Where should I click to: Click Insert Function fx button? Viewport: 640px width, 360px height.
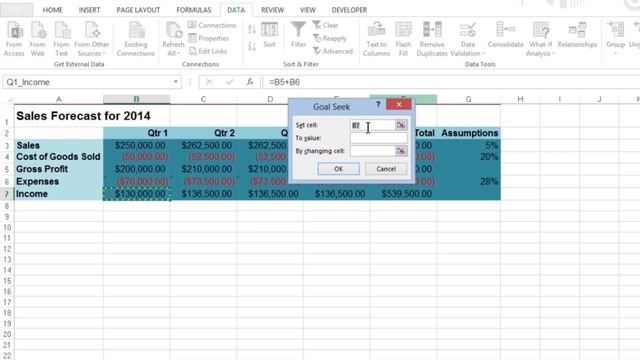250,82
